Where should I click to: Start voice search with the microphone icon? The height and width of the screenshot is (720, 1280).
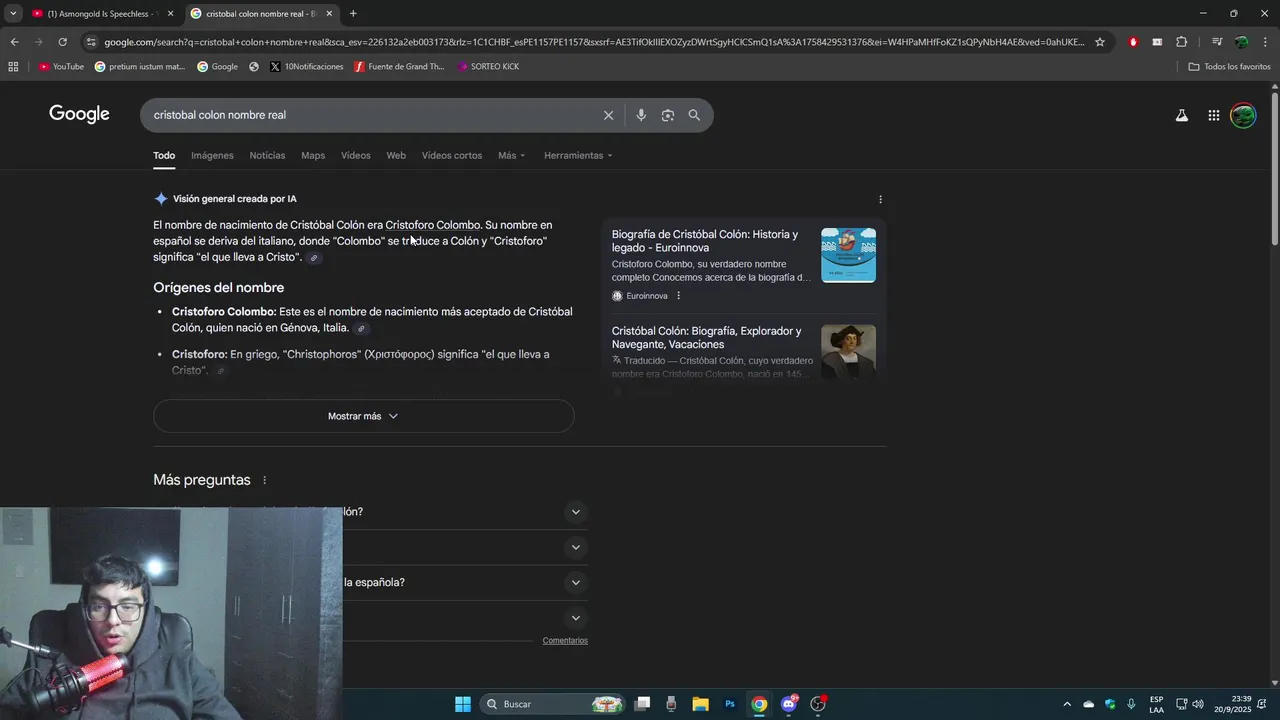click(641, 115)
